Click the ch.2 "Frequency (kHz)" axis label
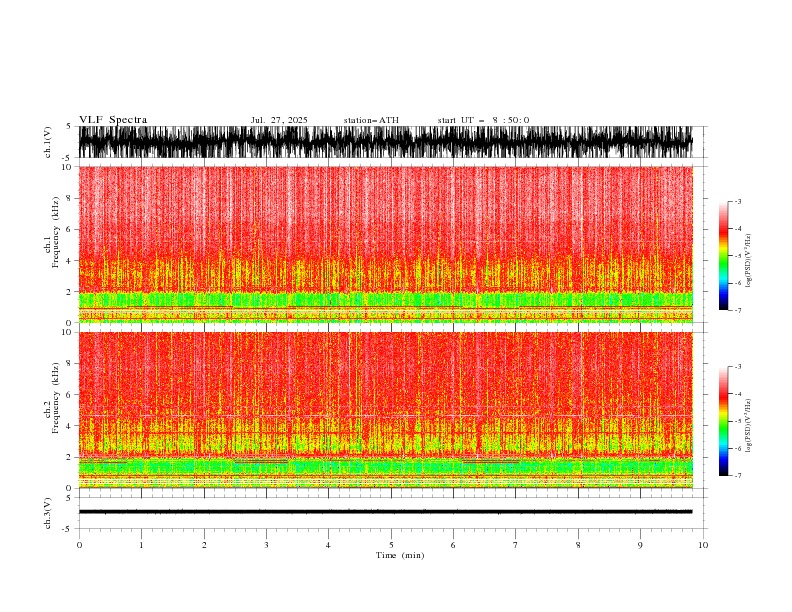The image size is (792, 612). point(55,397)
